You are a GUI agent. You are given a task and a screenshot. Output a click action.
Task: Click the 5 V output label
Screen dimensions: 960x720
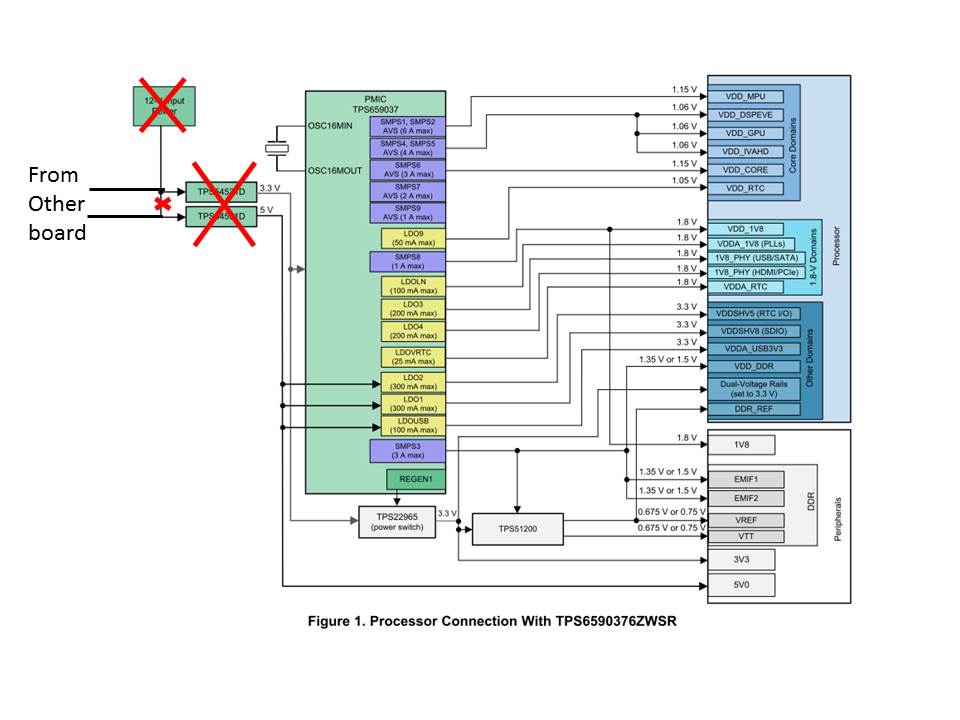(266, 210)
